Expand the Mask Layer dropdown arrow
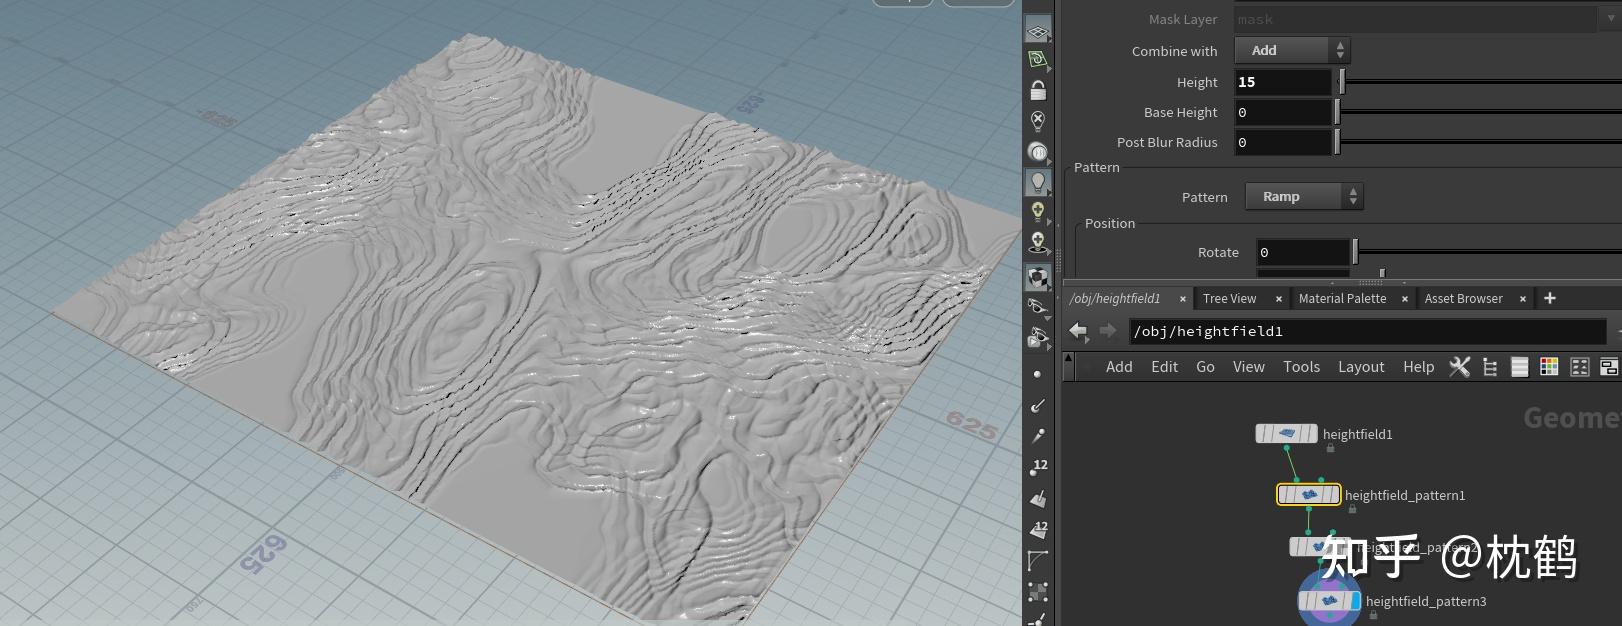This screenshot has width=1622, height=626. tap(1609, 19)
